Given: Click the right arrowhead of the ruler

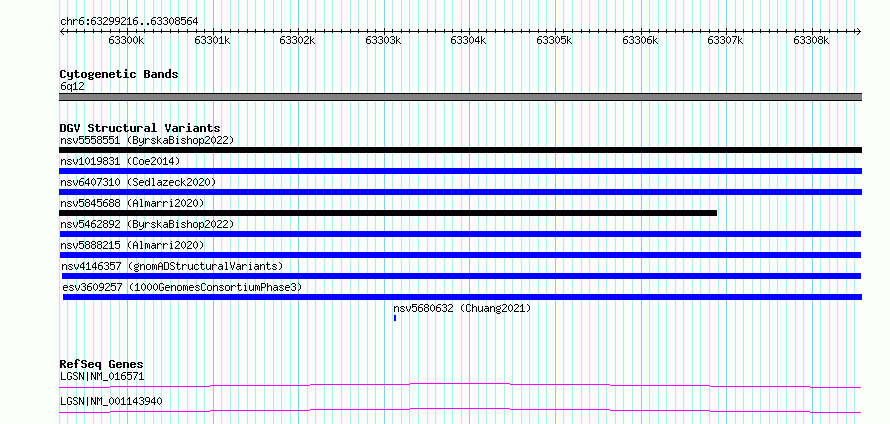Looking at the screenshot, I should tap(859, 31).
